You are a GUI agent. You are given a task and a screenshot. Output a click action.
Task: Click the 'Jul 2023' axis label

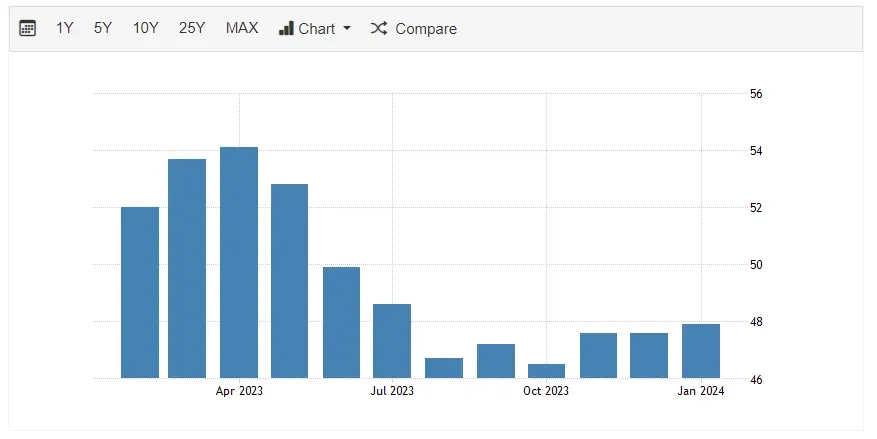tap(392, 391)
